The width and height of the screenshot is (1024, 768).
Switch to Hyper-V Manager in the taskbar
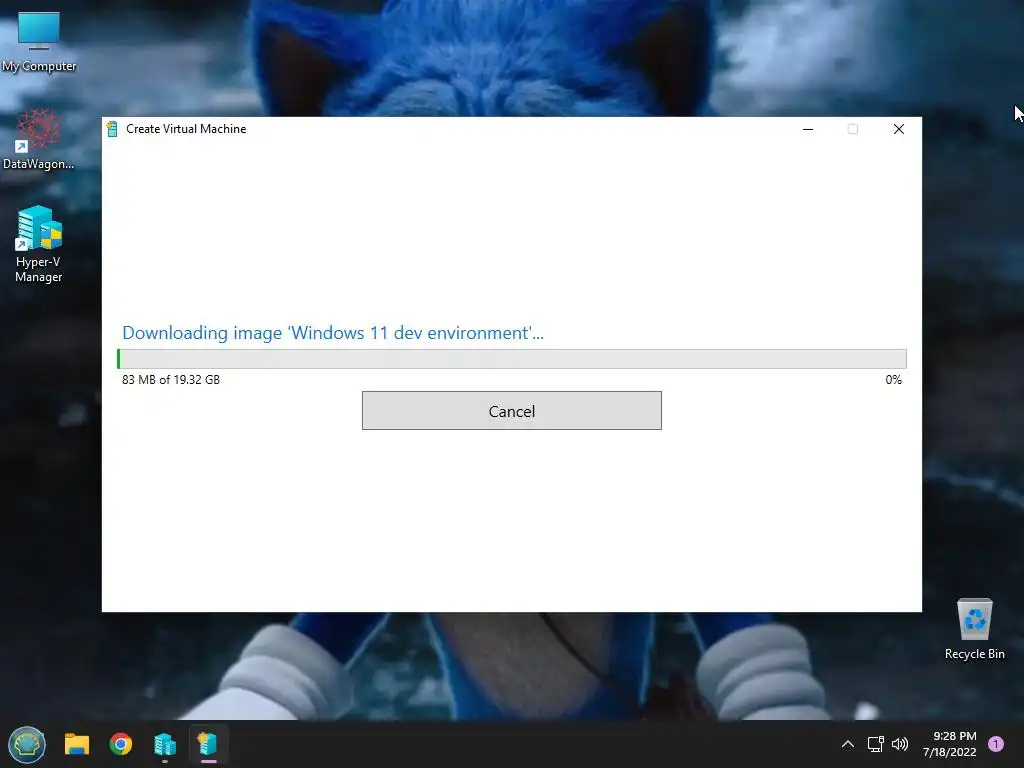(165, 744)
